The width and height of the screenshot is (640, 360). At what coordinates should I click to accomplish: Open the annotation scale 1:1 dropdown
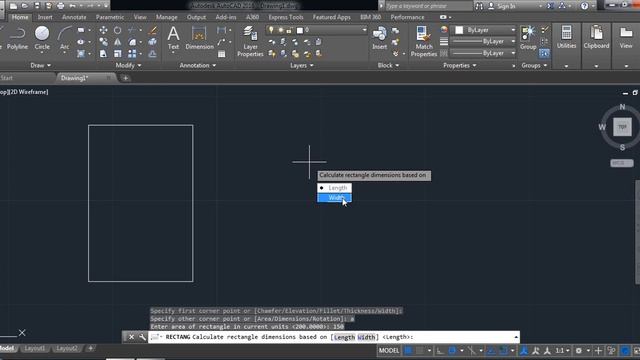(x=561, y=350)
